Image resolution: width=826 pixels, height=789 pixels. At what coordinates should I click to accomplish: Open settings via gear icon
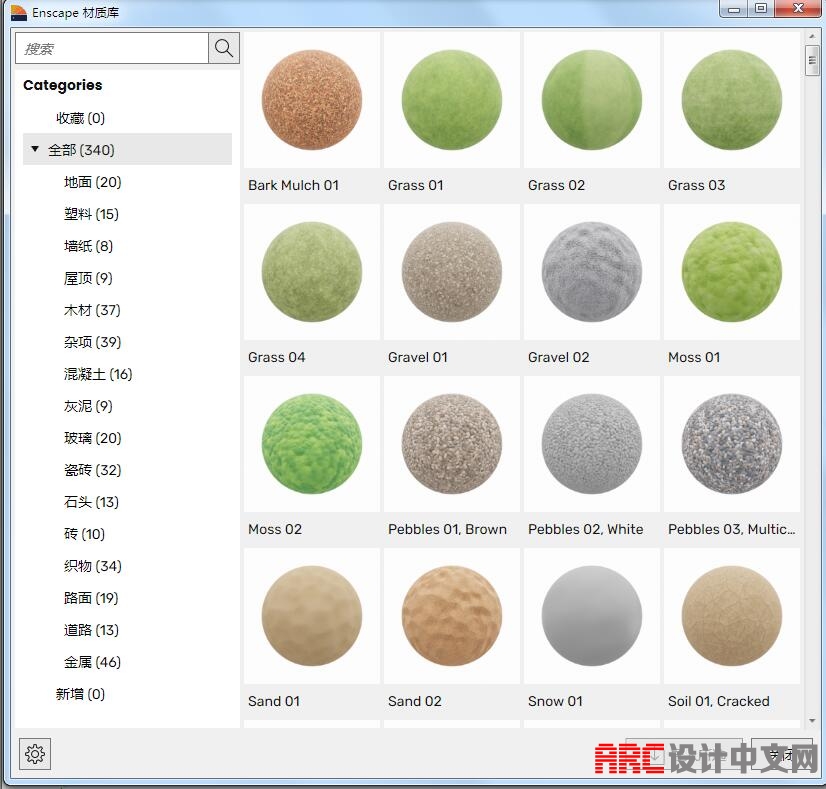click(x=35, y=754)
